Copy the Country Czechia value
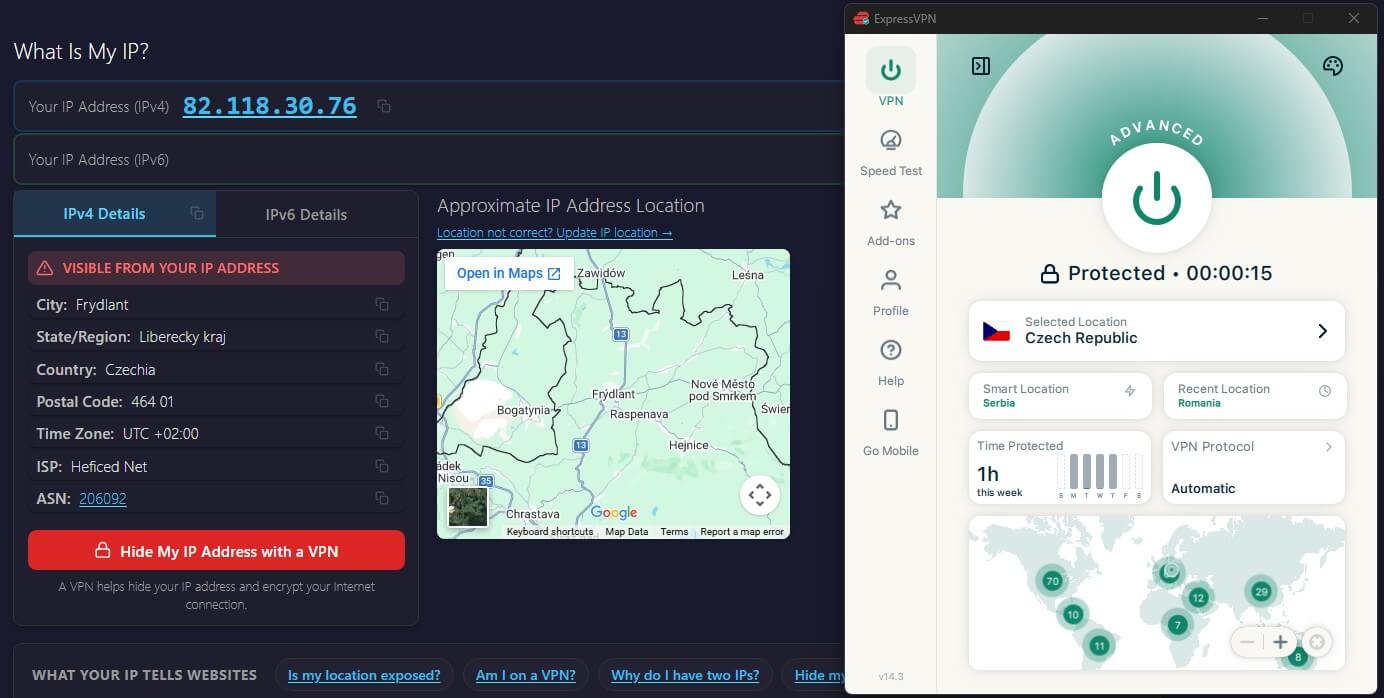Image resolution: width=1384 pixels, height=698 pixels. point(381,369)
